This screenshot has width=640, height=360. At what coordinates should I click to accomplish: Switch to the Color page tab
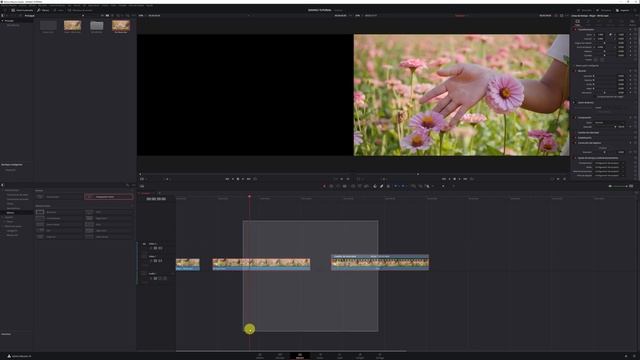click(x=340, y=356)
